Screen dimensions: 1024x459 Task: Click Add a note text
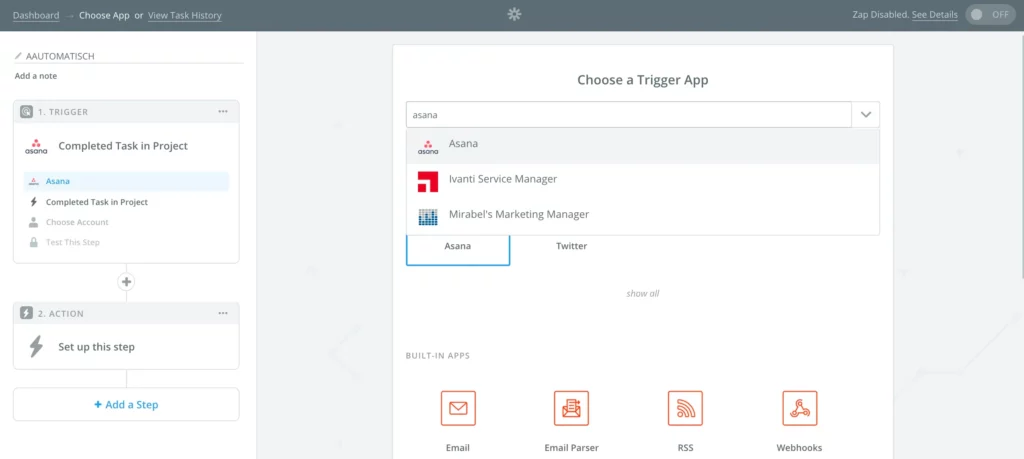coord(36,76)
